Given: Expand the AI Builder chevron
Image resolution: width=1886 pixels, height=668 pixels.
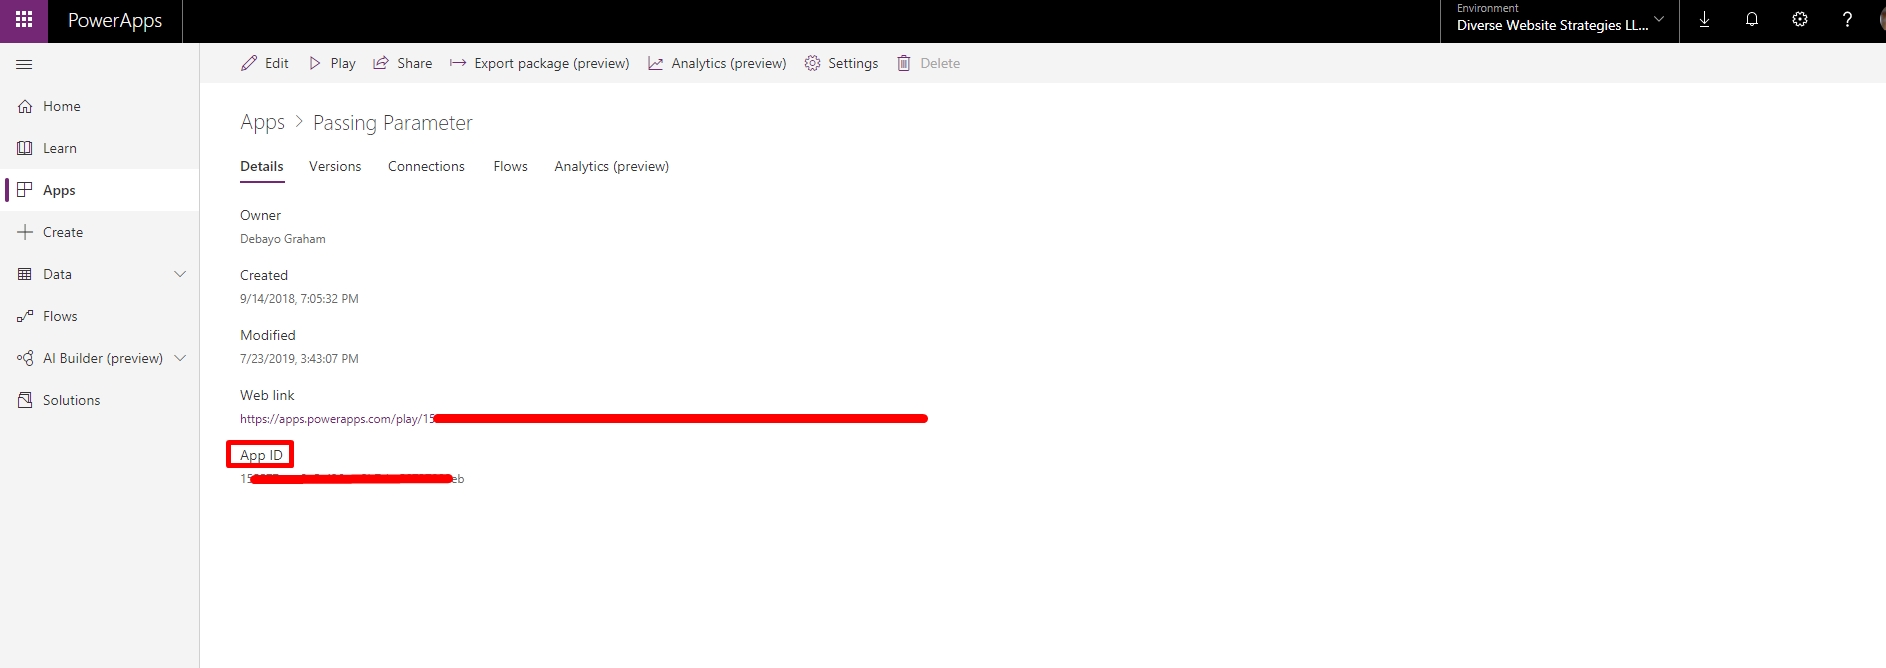Looking at the screenshot, I should (180, 358).
